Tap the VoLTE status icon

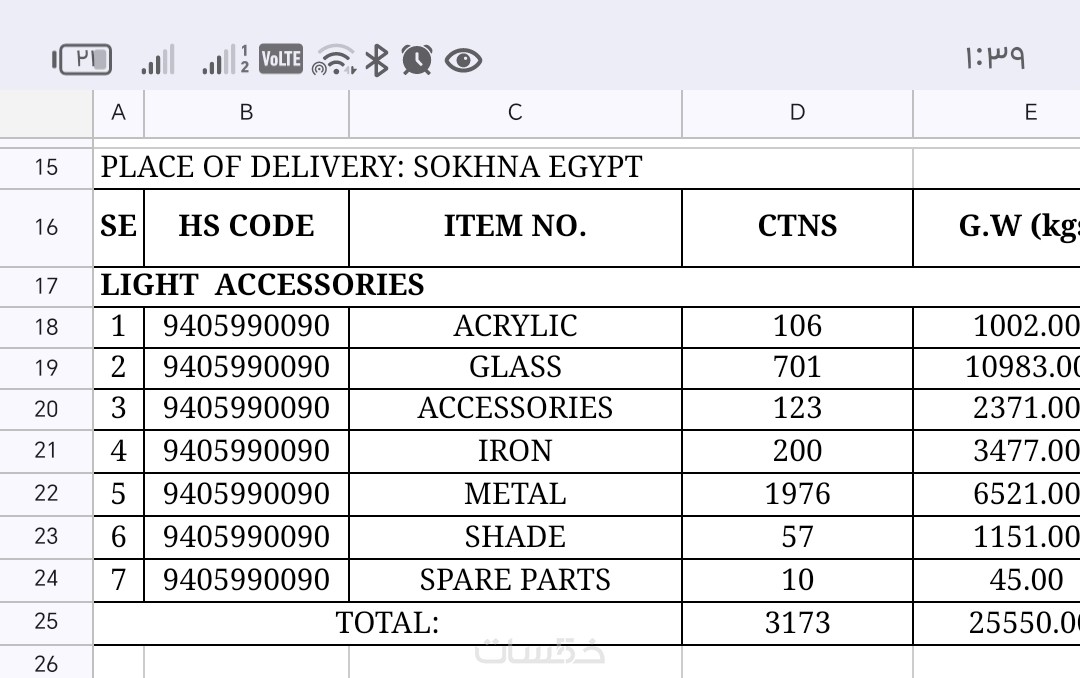[280, 60]
